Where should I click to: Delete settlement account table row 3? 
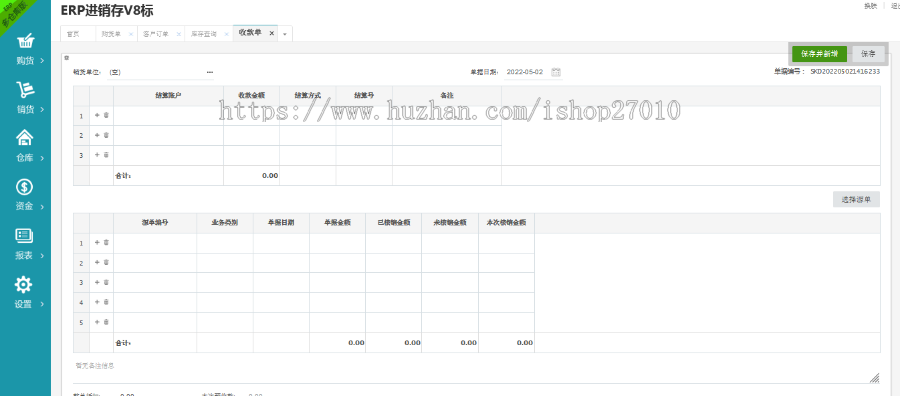(106, 155)
